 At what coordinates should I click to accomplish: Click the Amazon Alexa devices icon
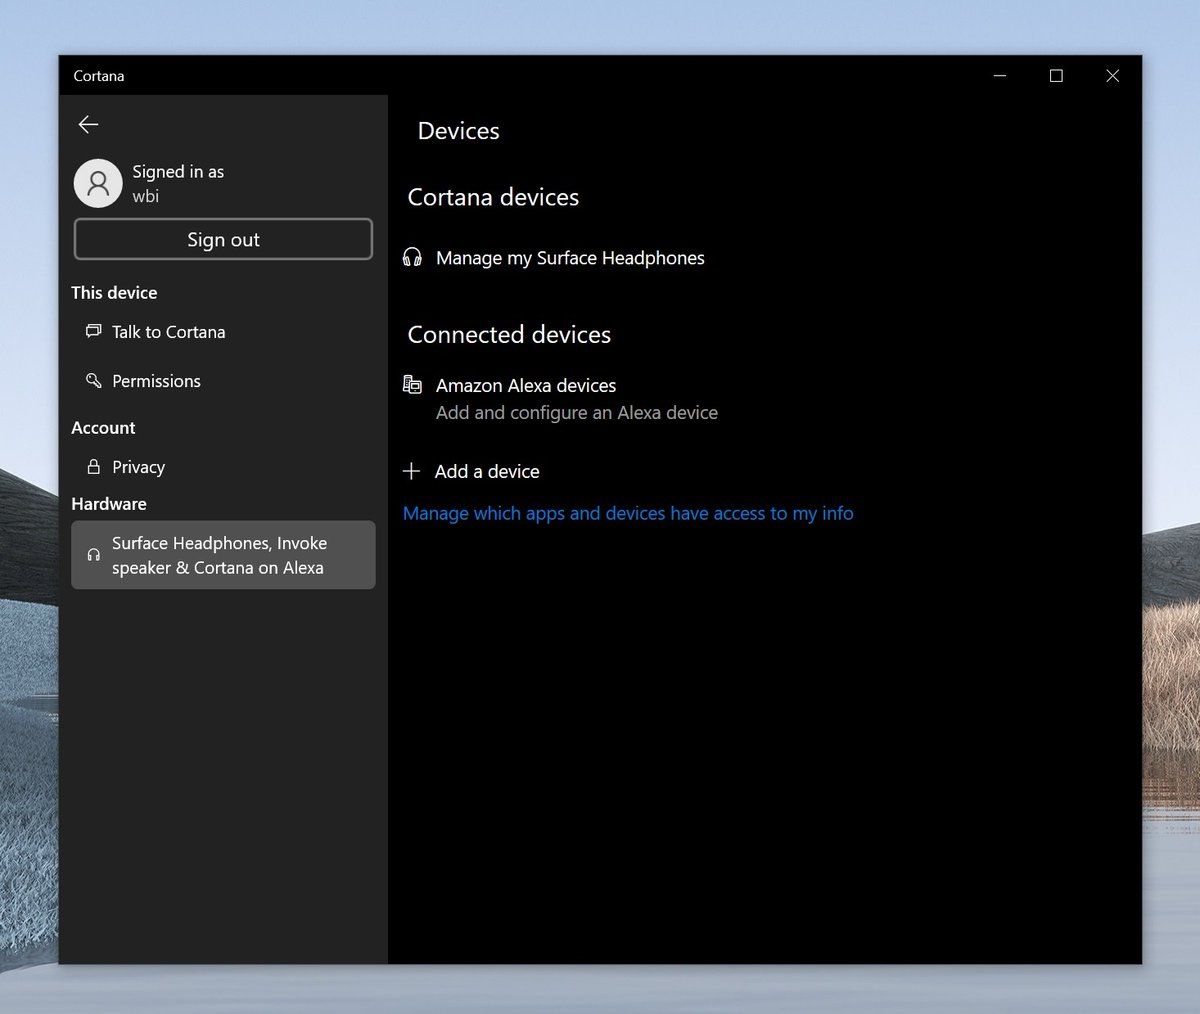pyautogui.click(x=412, y=385)
